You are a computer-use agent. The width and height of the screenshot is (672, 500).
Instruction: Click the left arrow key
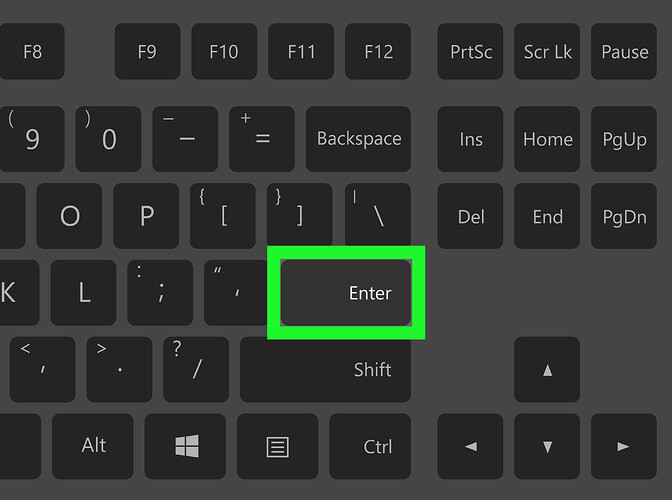point(470,446)
